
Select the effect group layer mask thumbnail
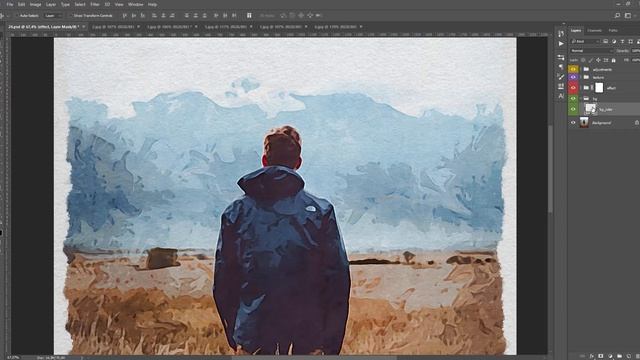click(x=599, y=88)
